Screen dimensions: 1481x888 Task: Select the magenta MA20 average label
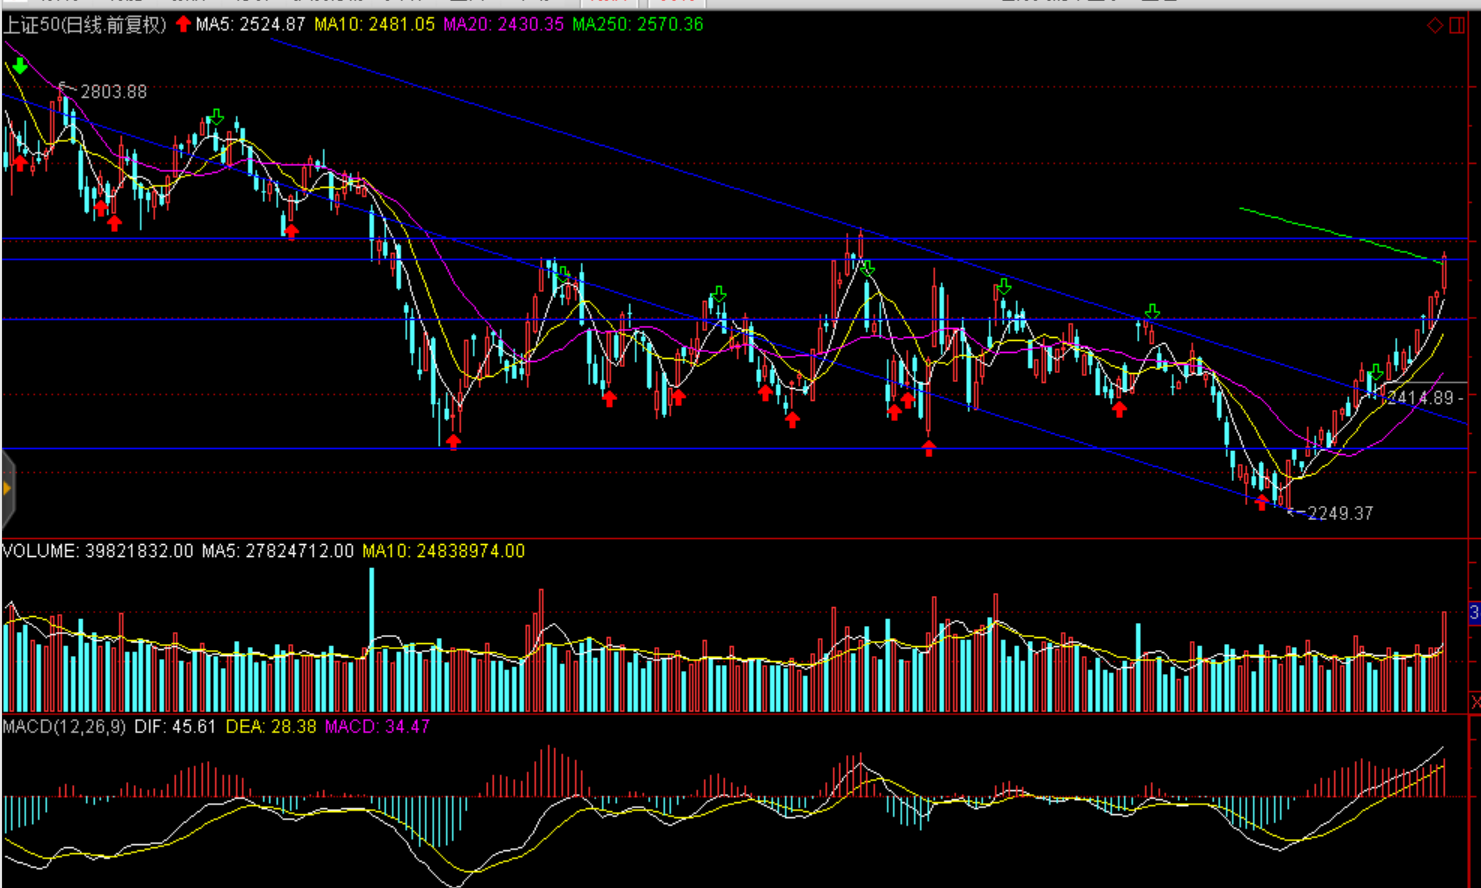(503, 25)
